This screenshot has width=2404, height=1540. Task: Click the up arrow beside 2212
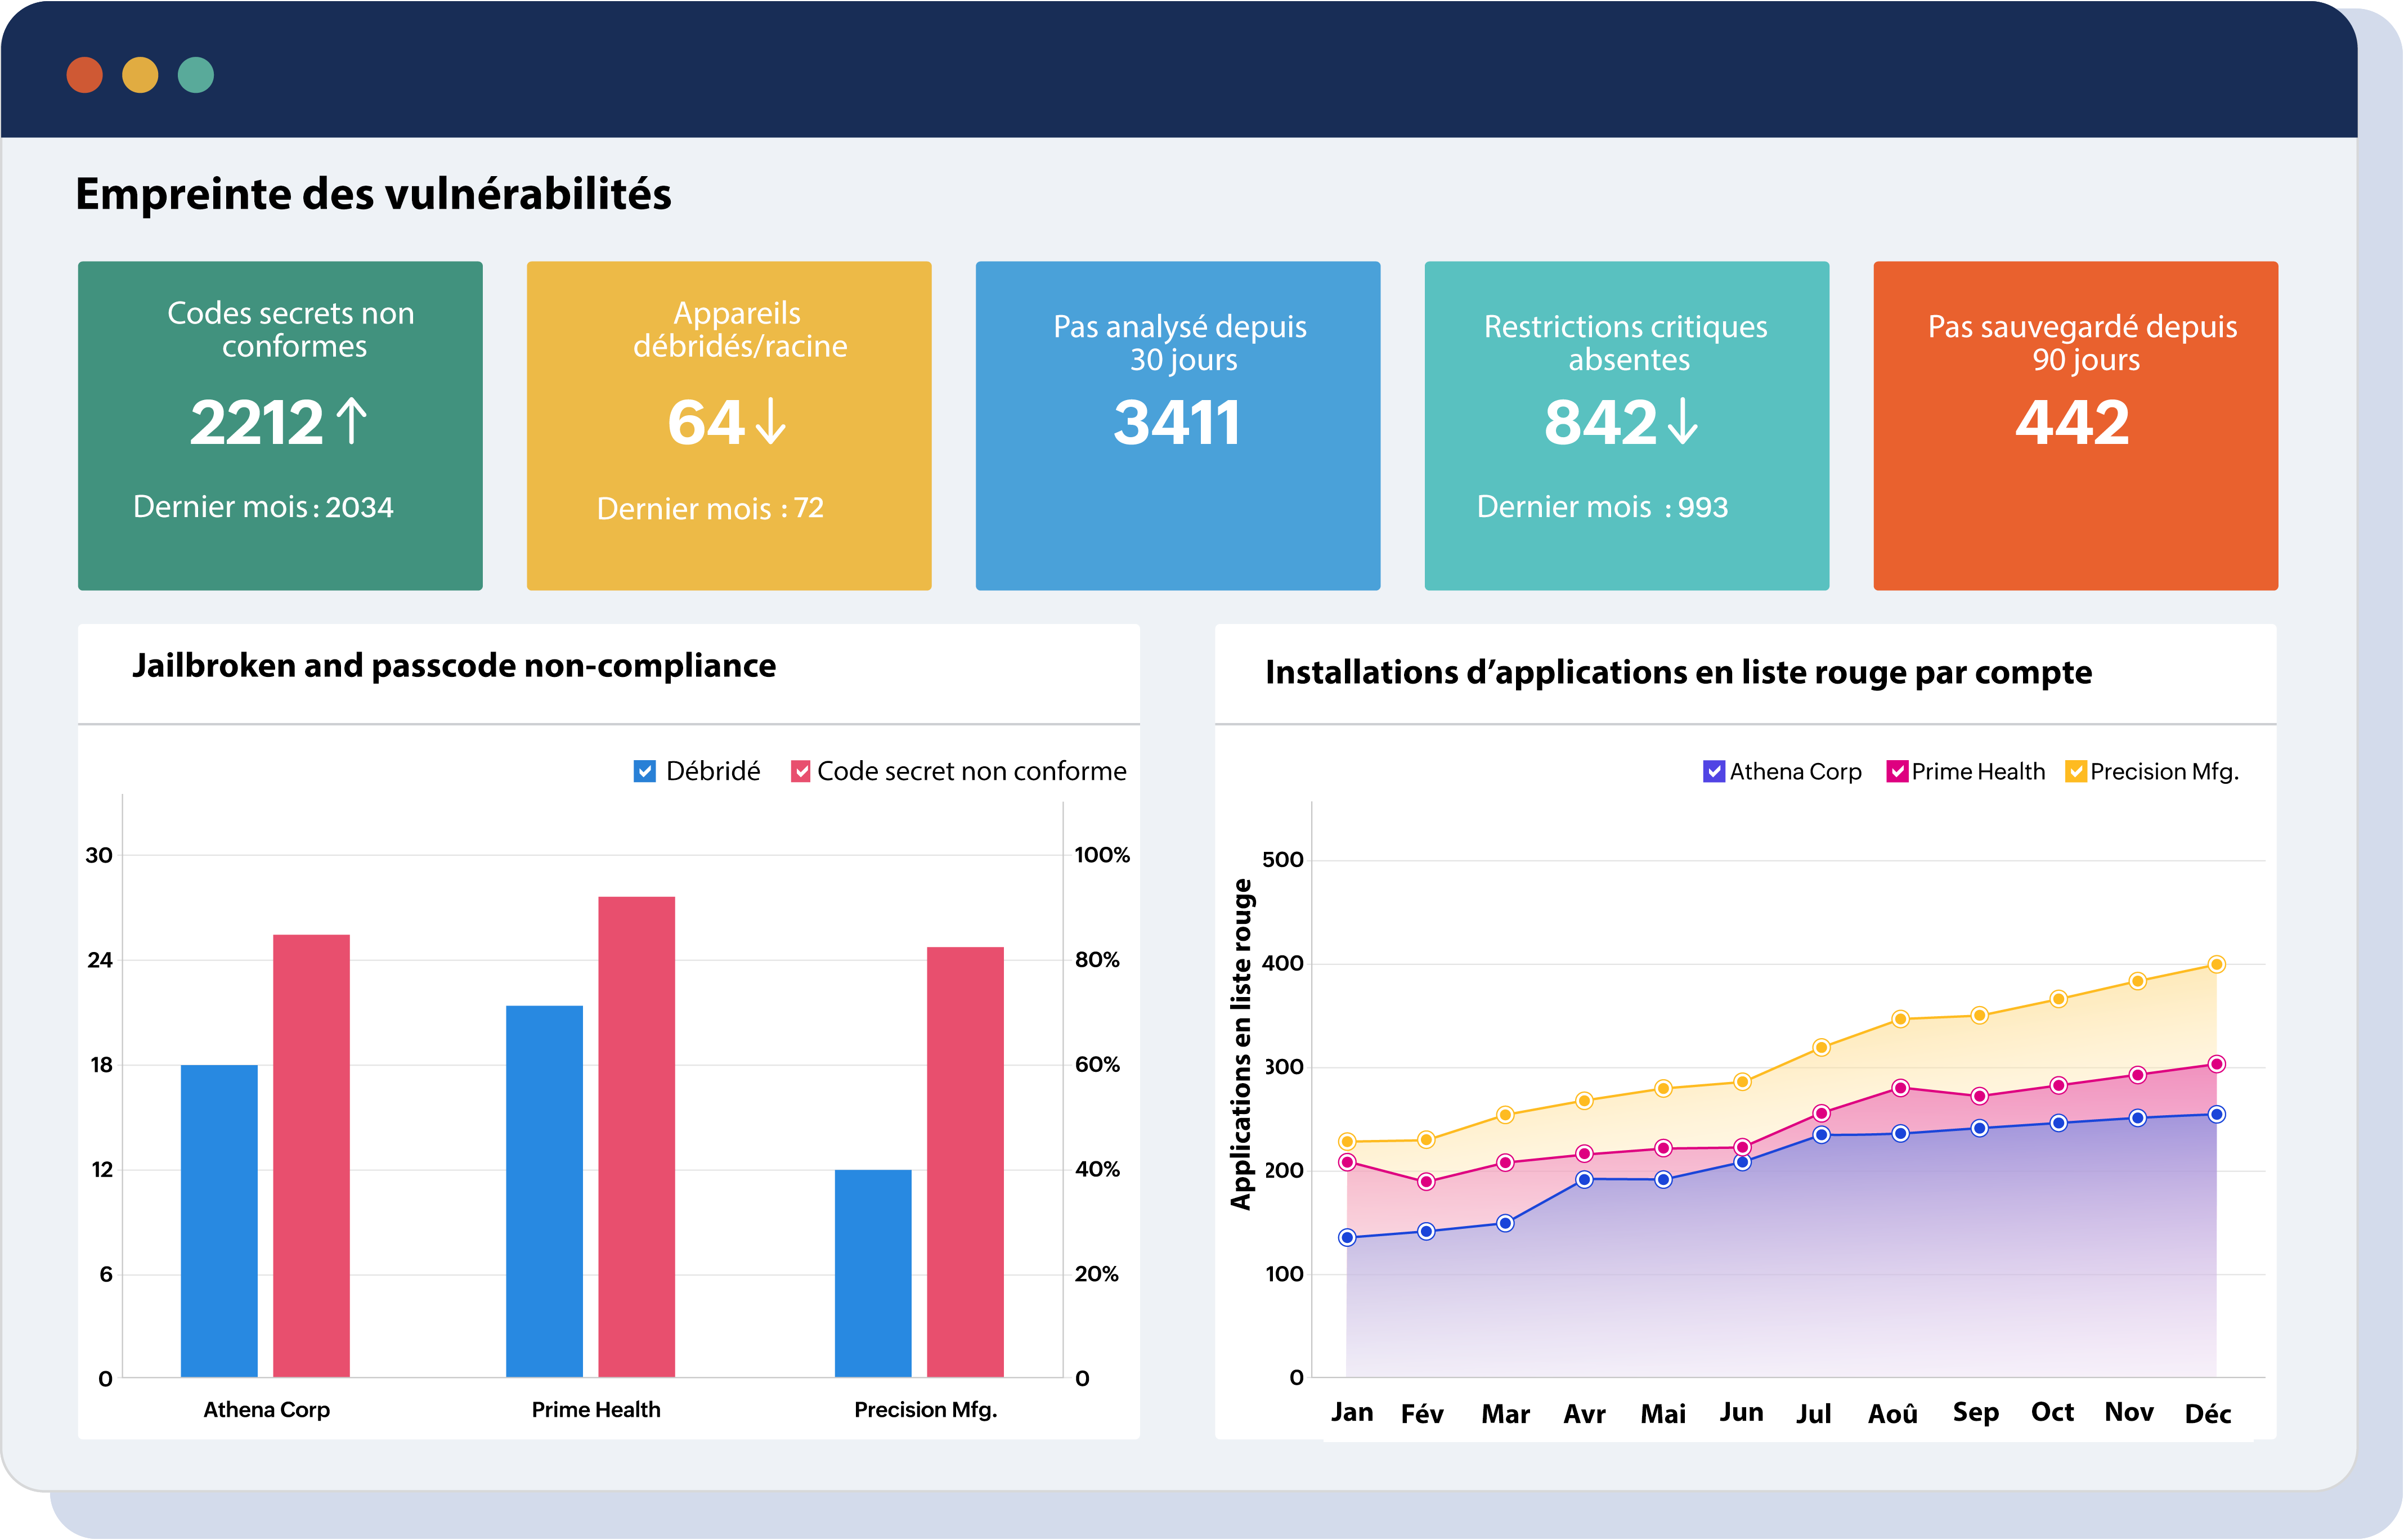(x=351, y=421)
